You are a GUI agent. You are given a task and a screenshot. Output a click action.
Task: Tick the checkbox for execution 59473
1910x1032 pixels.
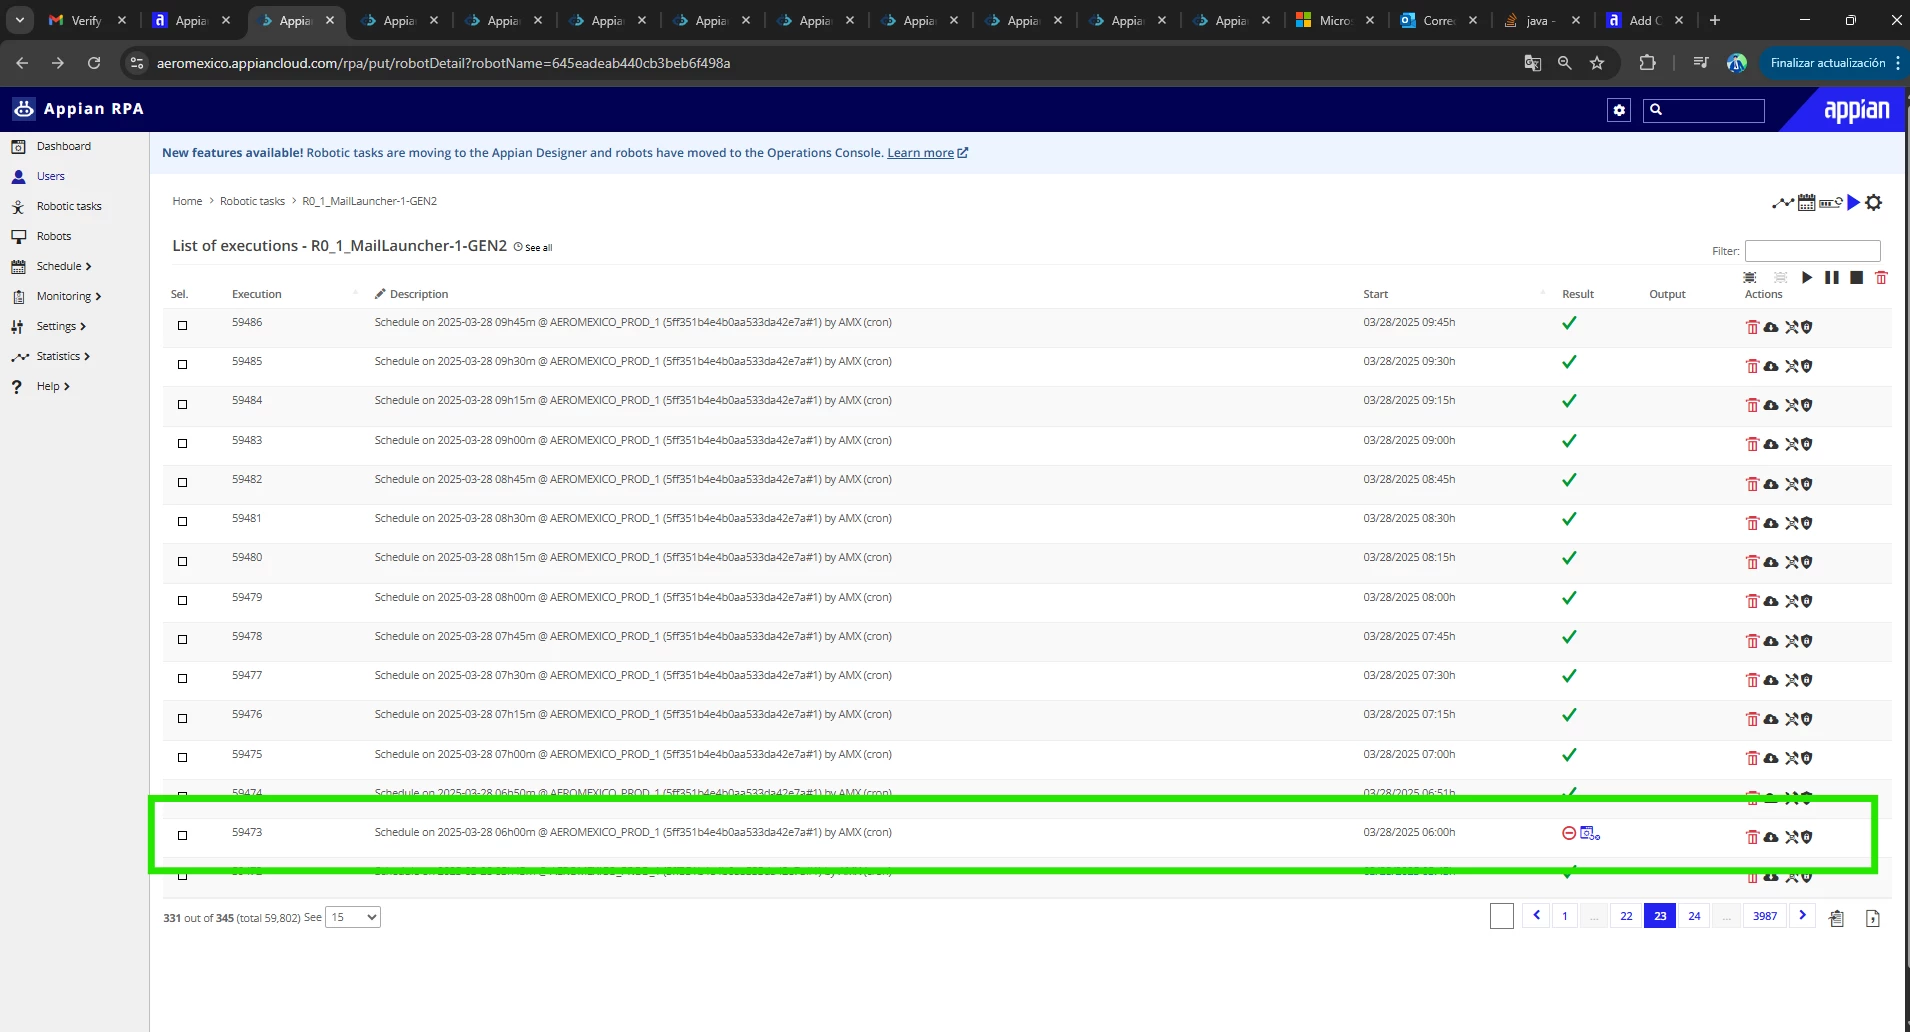(x=182, y=835)
